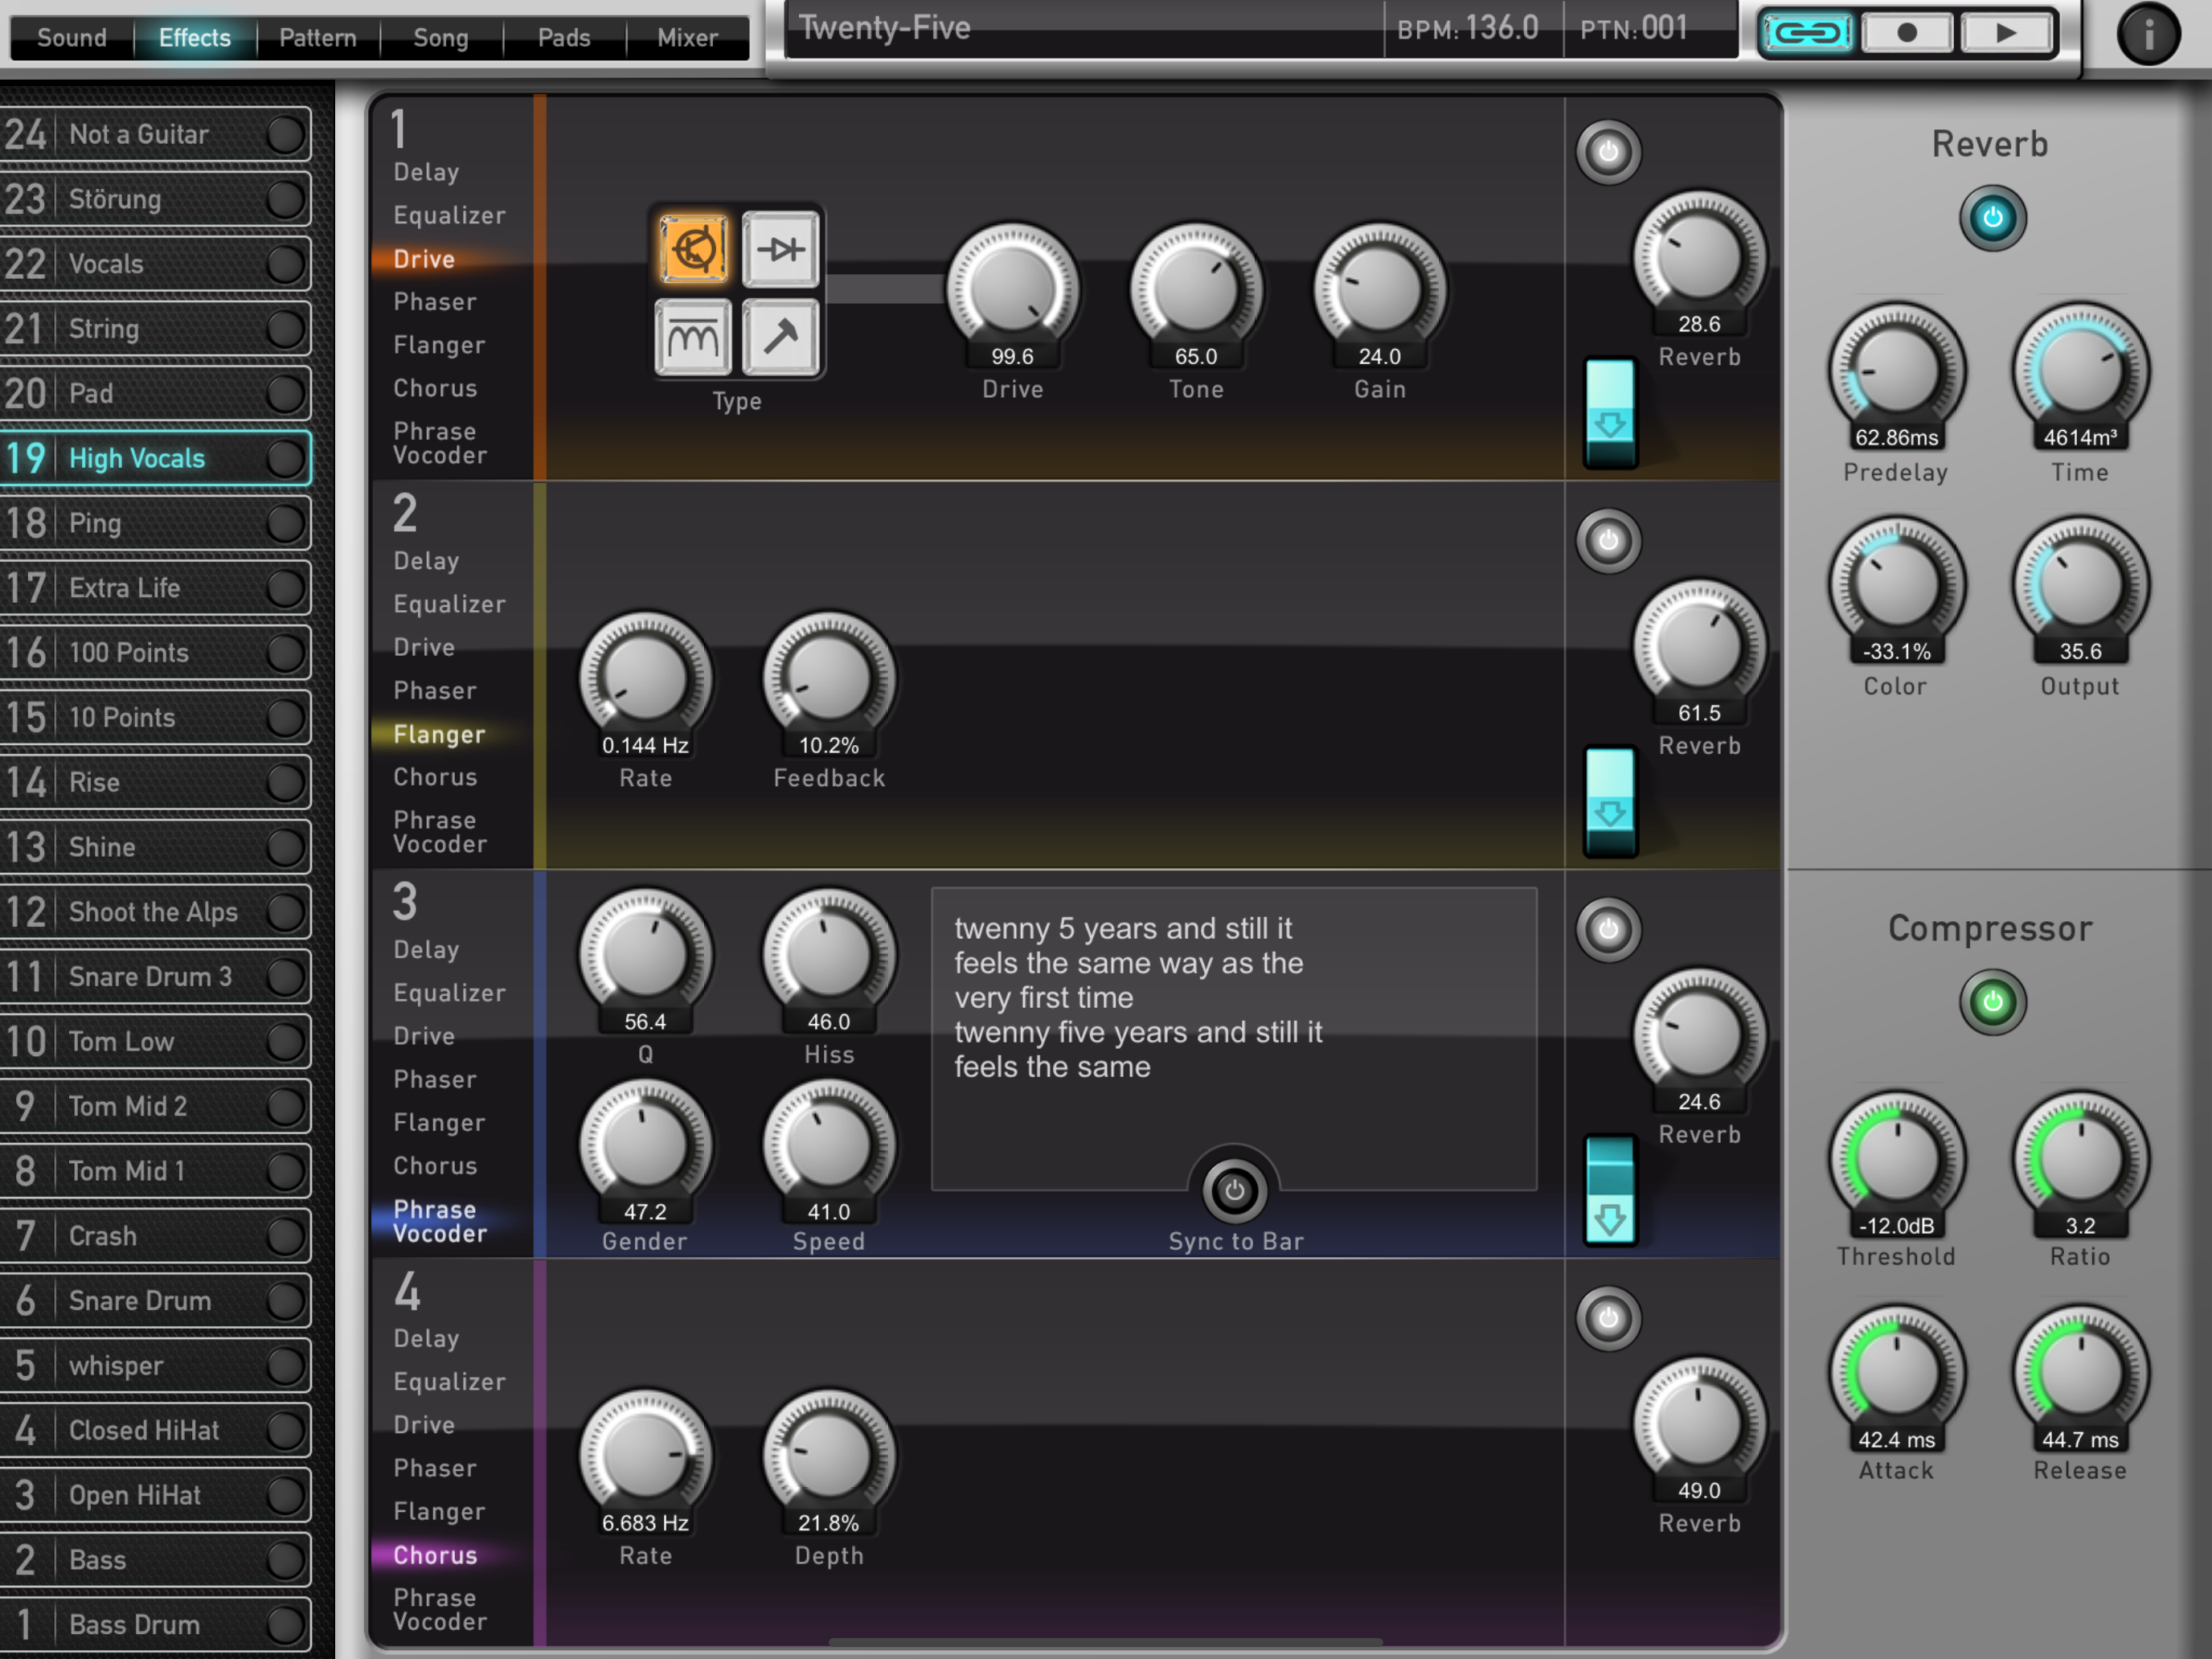Switch to the Song tab

[x=441, y=38]
